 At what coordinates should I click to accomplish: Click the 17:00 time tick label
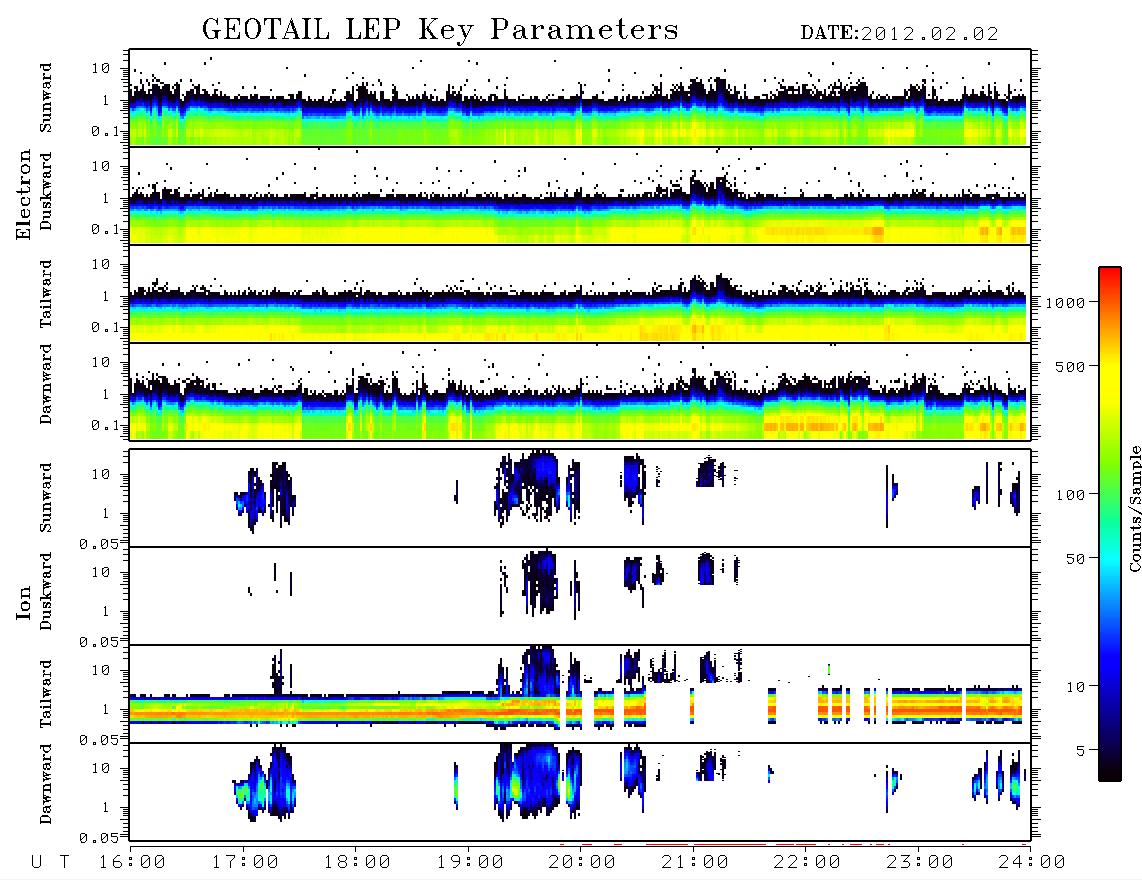pyautogui.click(x=245, y=862)
